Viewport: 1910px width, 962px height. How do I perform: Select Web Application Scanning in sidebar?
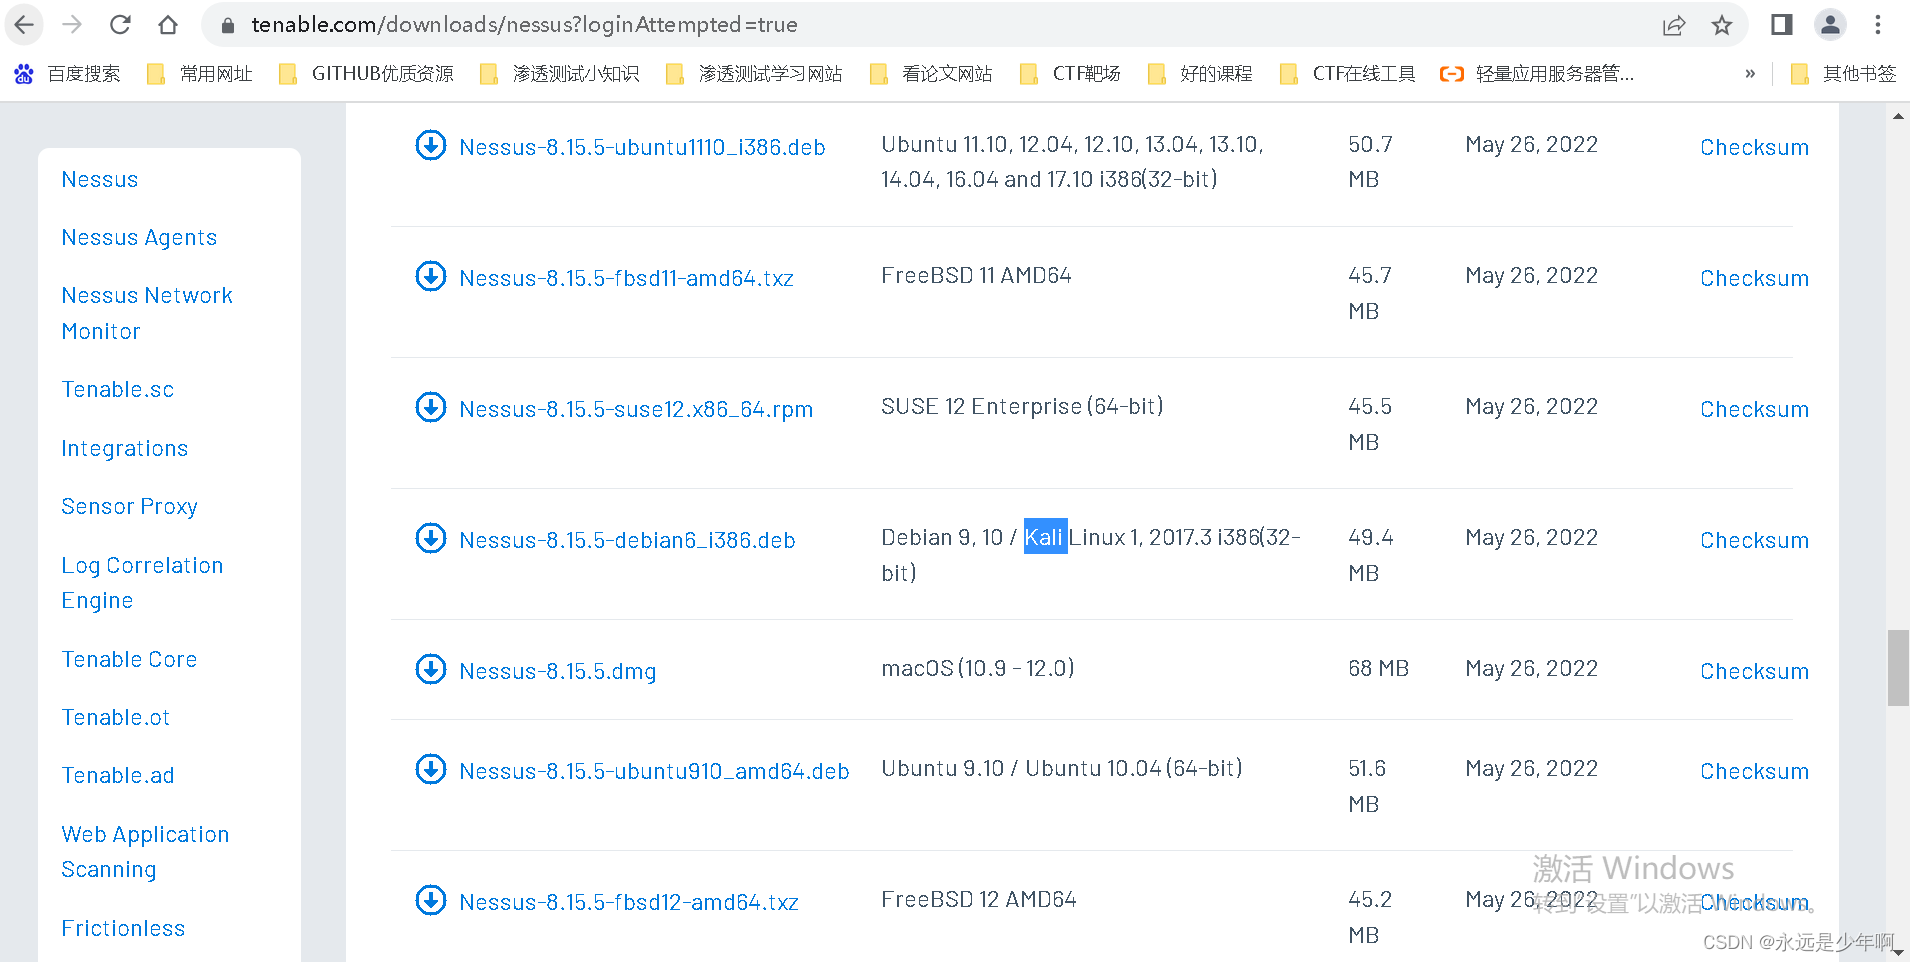click(x=145, y=852)
